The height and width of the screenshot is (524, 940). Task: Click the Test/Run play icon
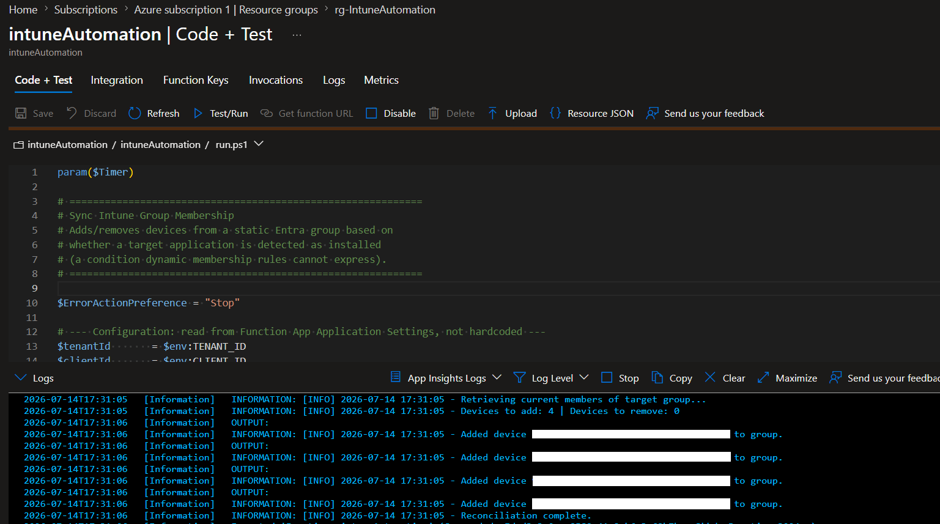(x=198, y=113)
